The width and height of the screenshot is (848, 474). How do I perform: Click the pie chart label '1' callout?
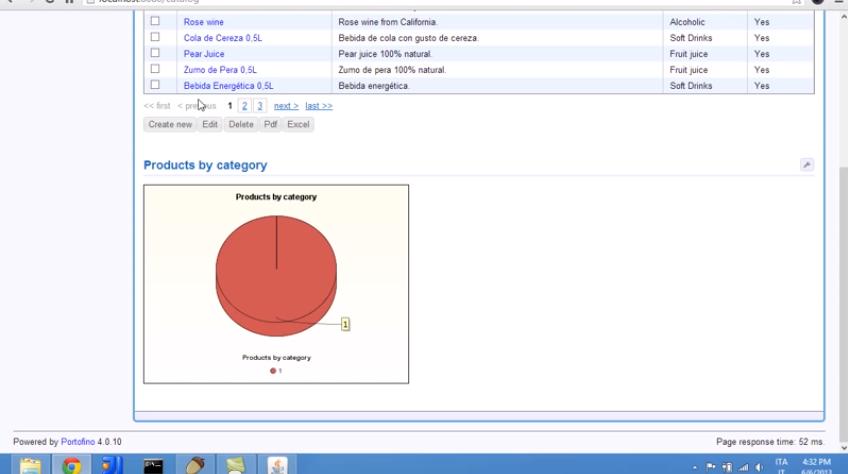[345, 324]
